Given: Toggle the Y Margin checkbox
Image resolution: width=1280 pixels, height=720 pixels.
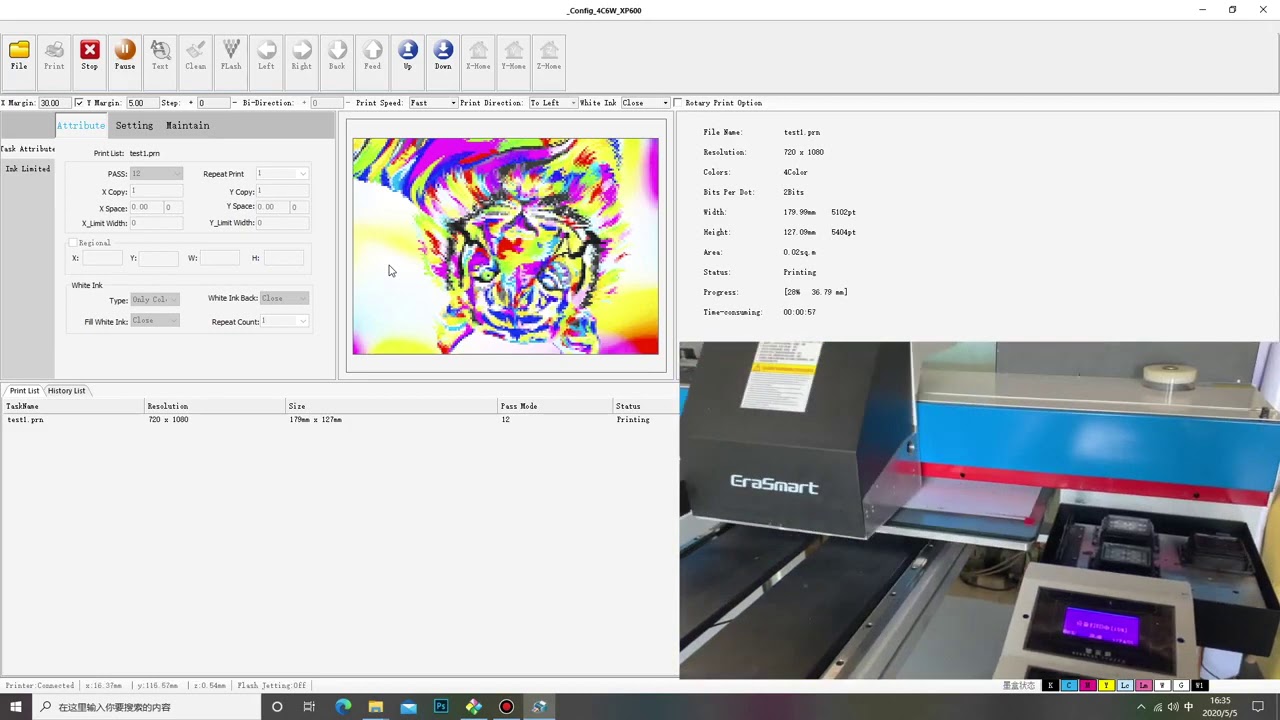Looking at the screenshot, I should pyautogui.click(x=80, y=103).
